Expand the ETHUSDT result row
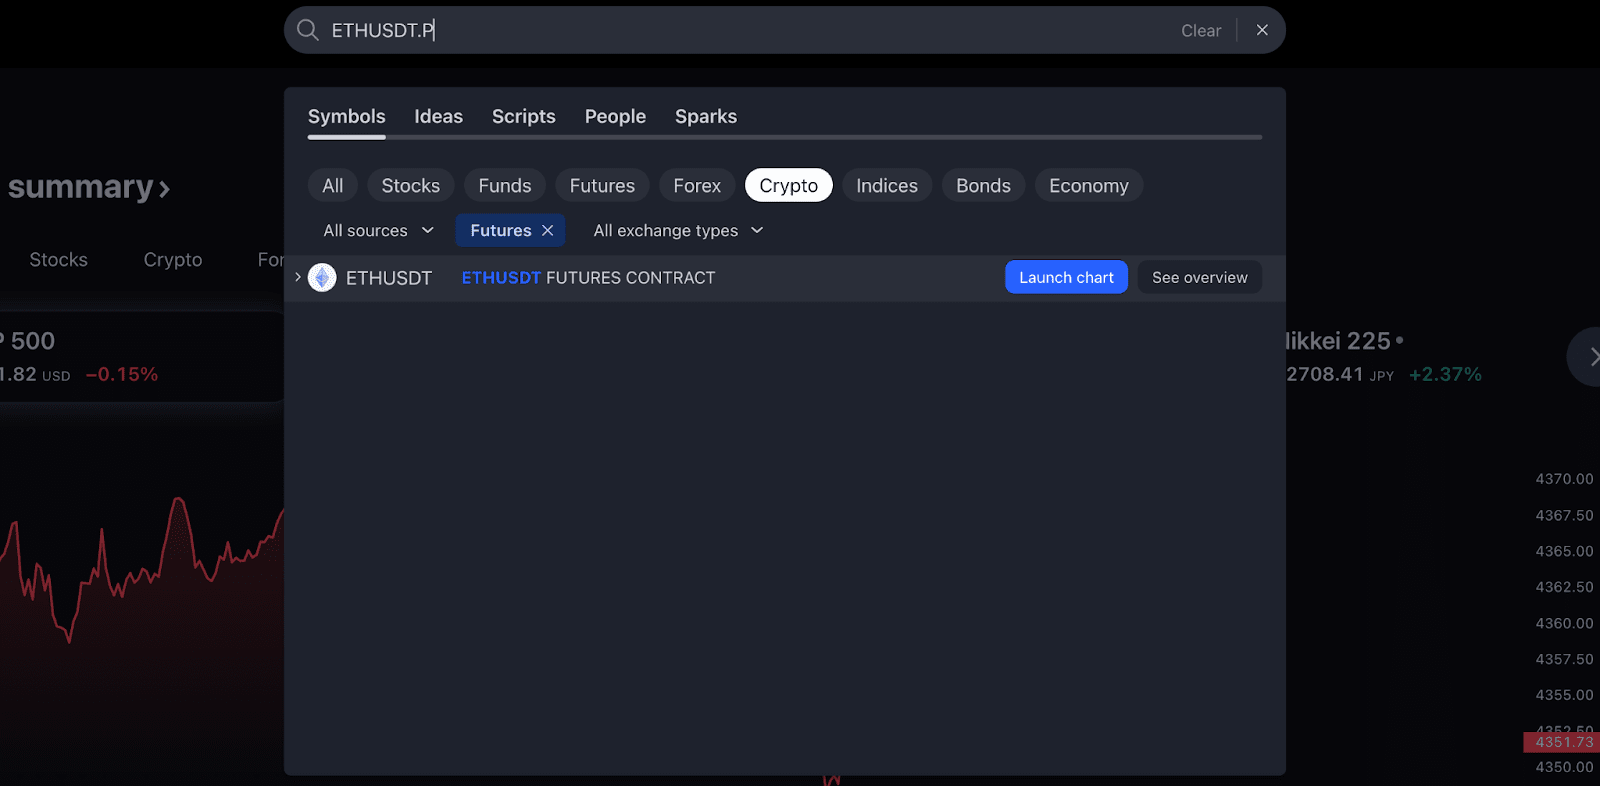 pyautogui.click(x=298, y=277)
